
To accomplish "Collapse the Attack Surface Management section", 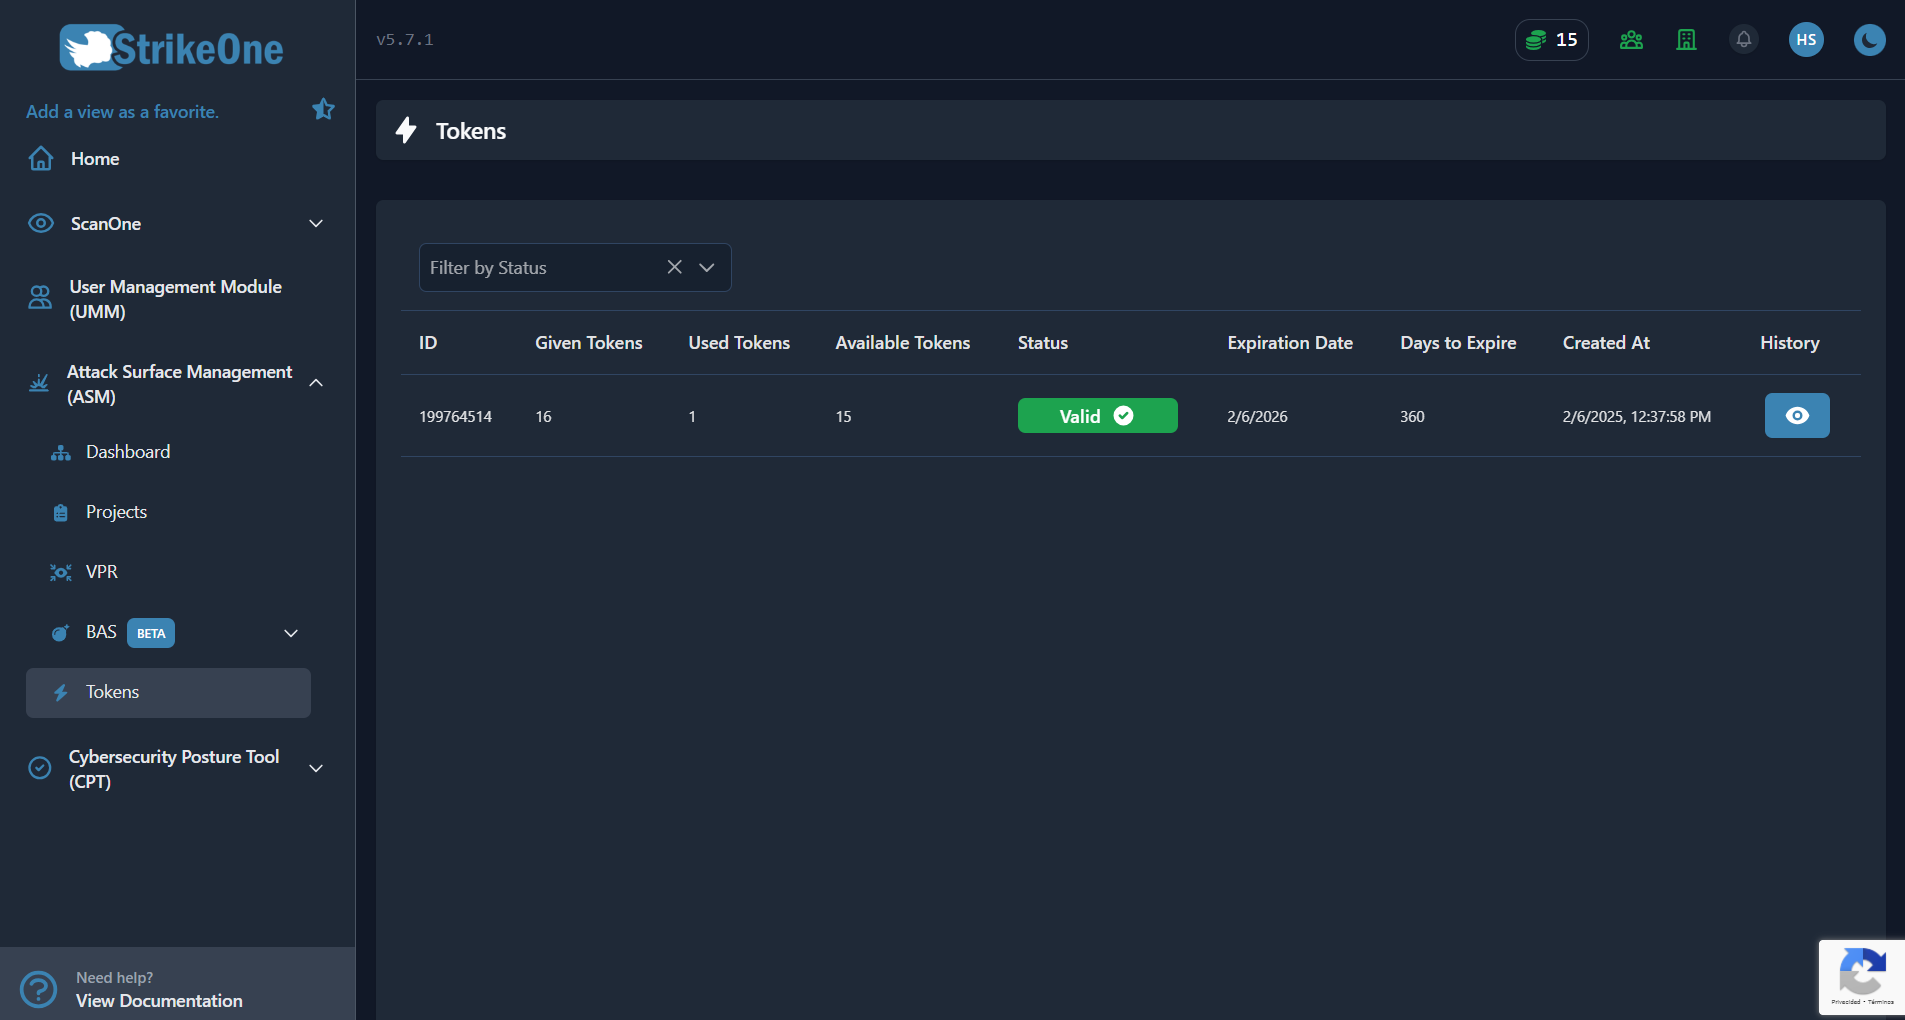I will click(x=315, y=383).
